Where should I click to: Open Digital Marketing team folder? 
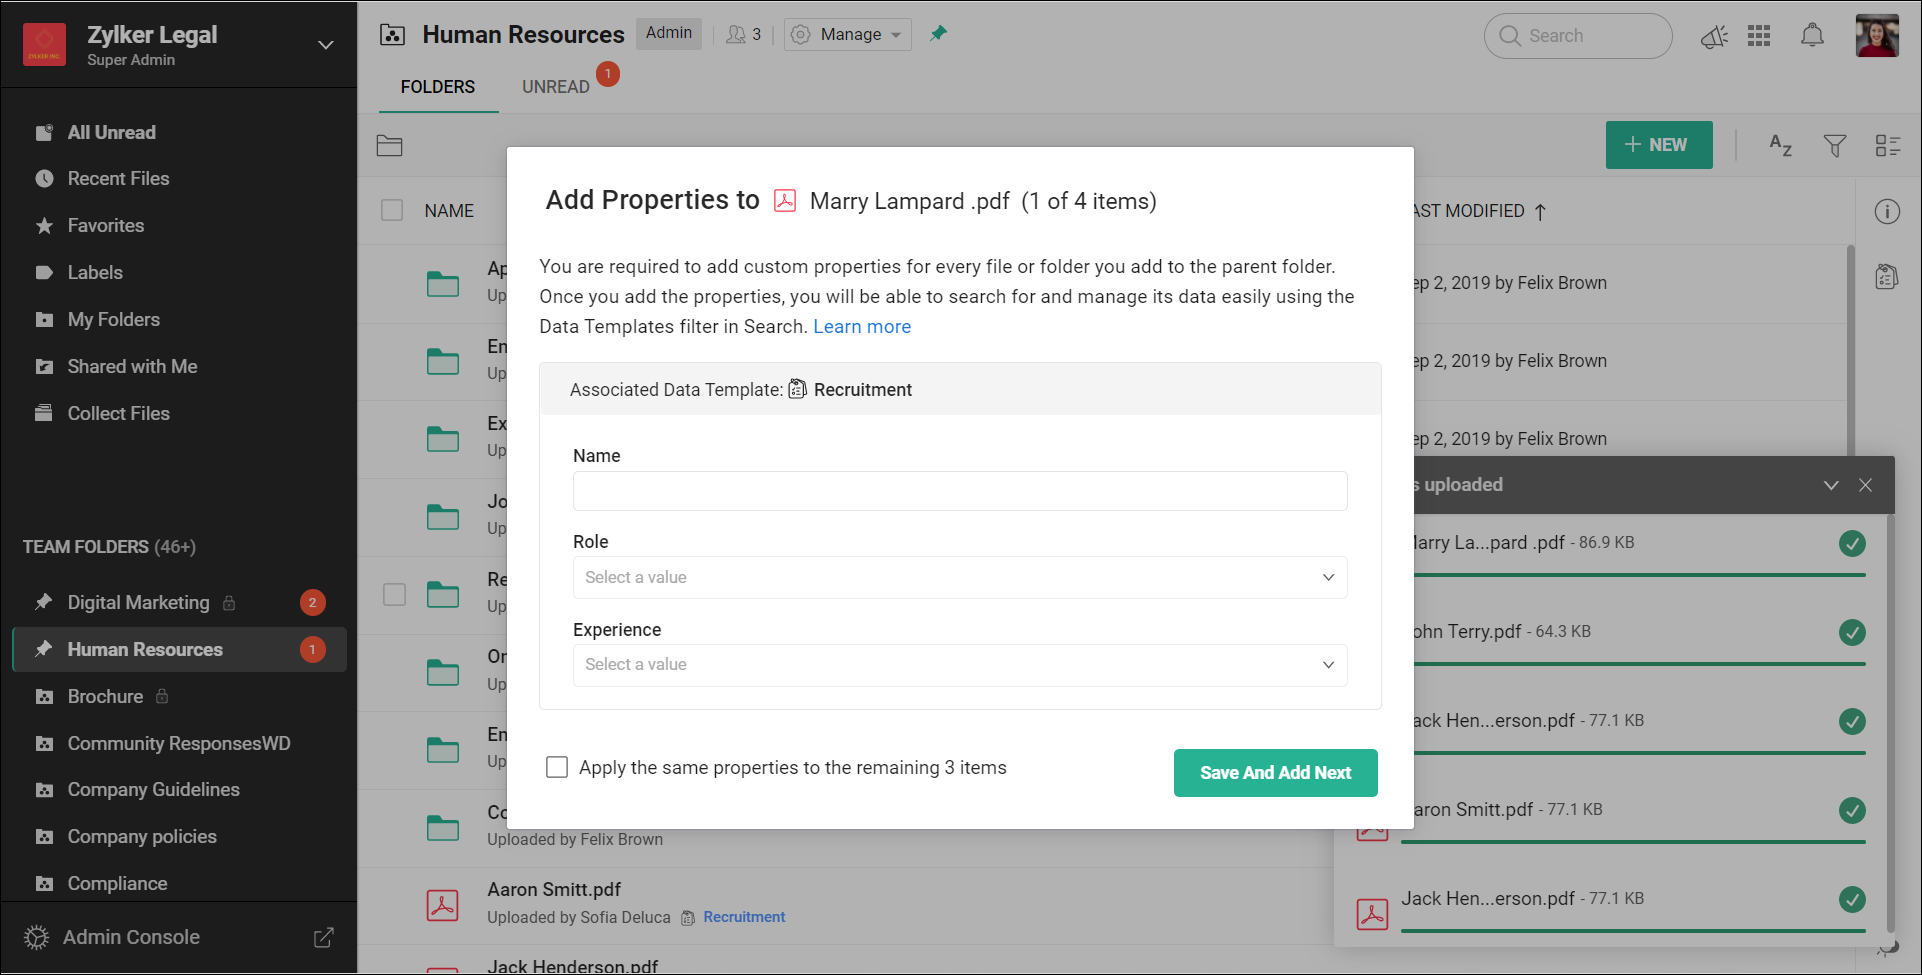[138, 603]
